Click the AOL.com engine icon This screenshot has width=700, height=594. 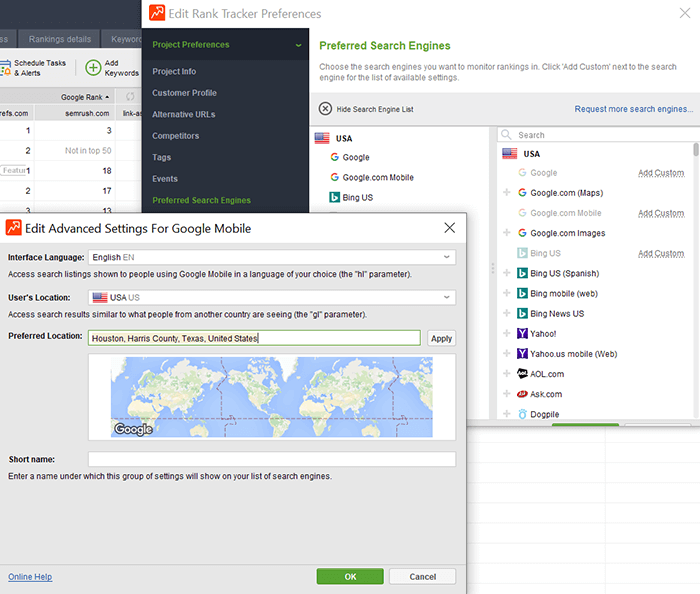pos(522,374)
